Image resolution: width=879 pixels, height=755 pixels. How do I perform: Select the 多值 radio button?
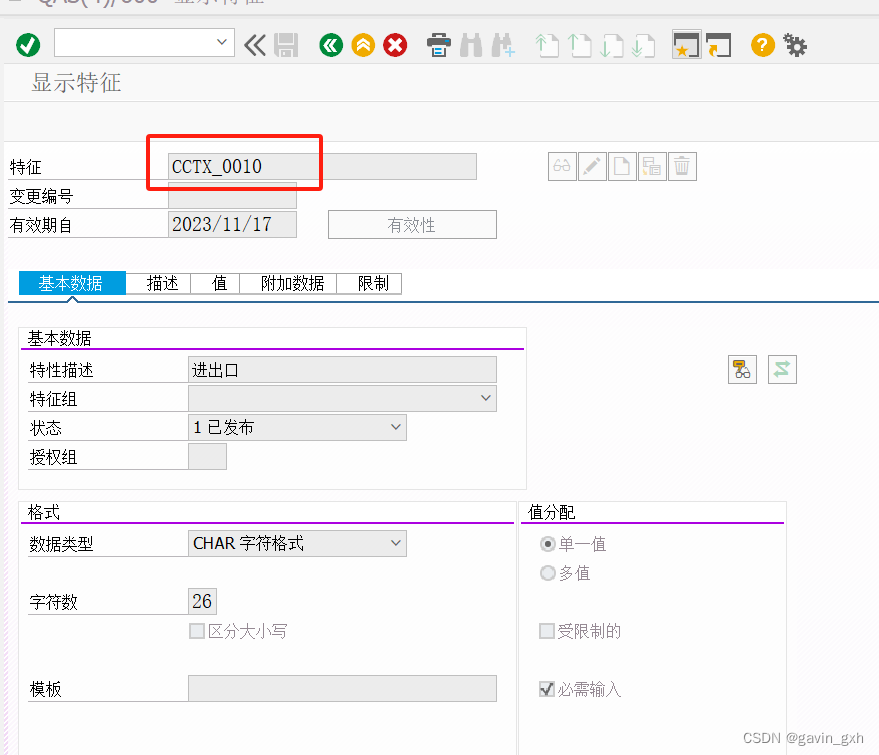(549, 573)
